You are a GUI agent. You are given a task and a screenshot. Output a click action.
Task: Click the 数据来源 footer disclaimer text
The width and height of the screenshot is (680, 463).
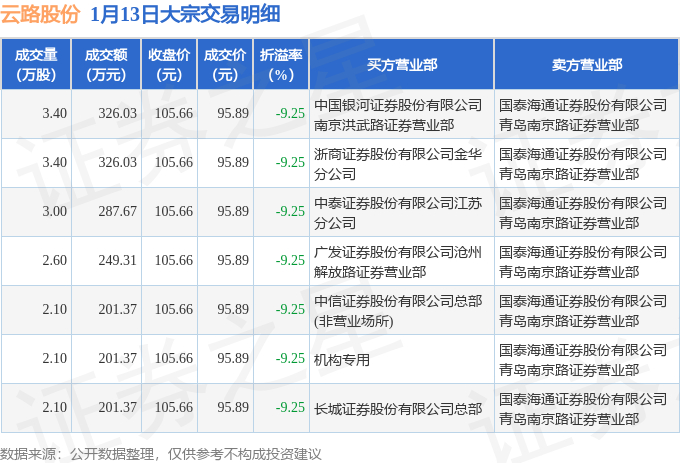pos(161,454)
